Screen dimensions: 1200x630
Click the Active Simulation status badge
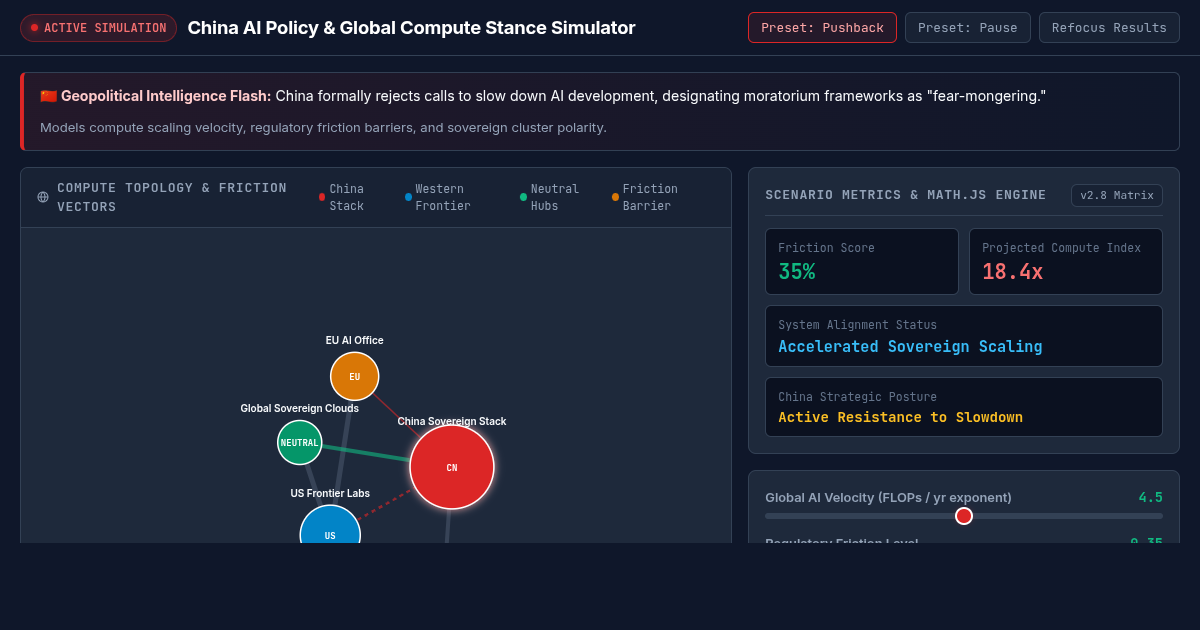click(x=98, y=28)
